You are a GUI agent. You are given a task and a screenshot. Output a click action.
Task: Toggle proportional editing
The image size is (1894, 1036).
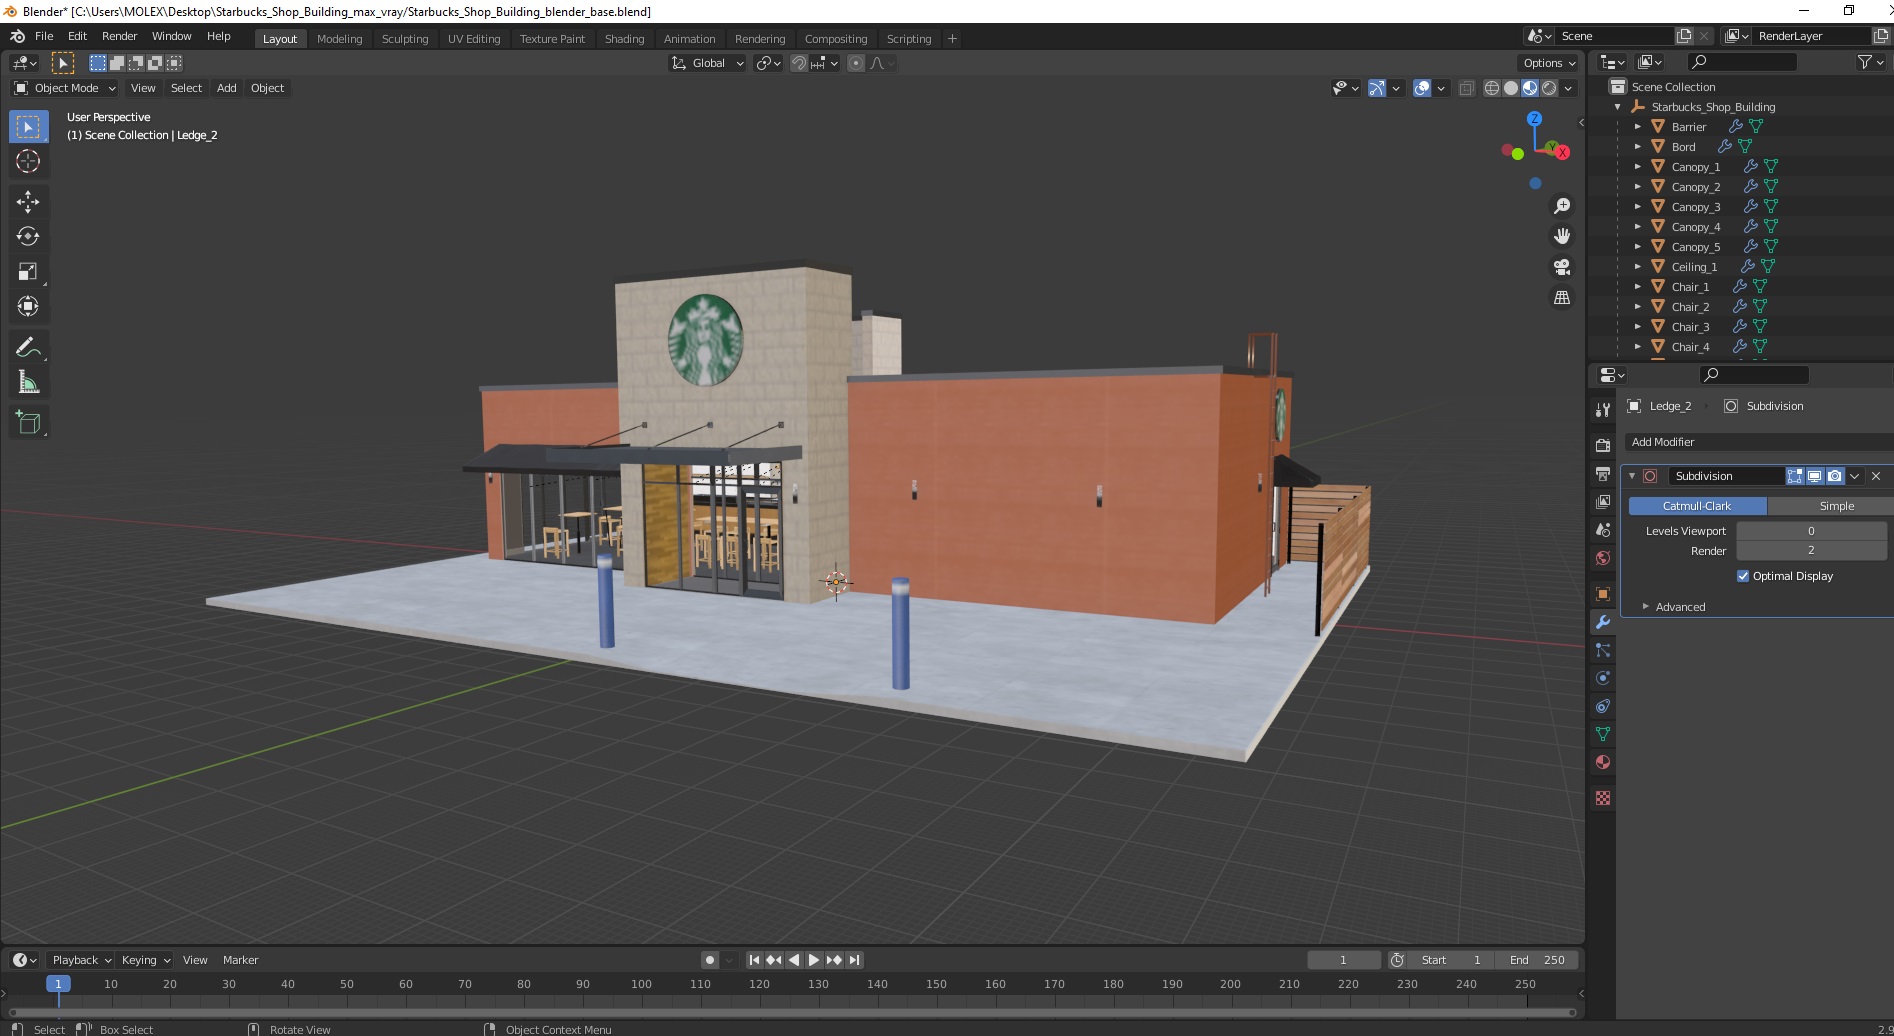[x=856, y=63]
